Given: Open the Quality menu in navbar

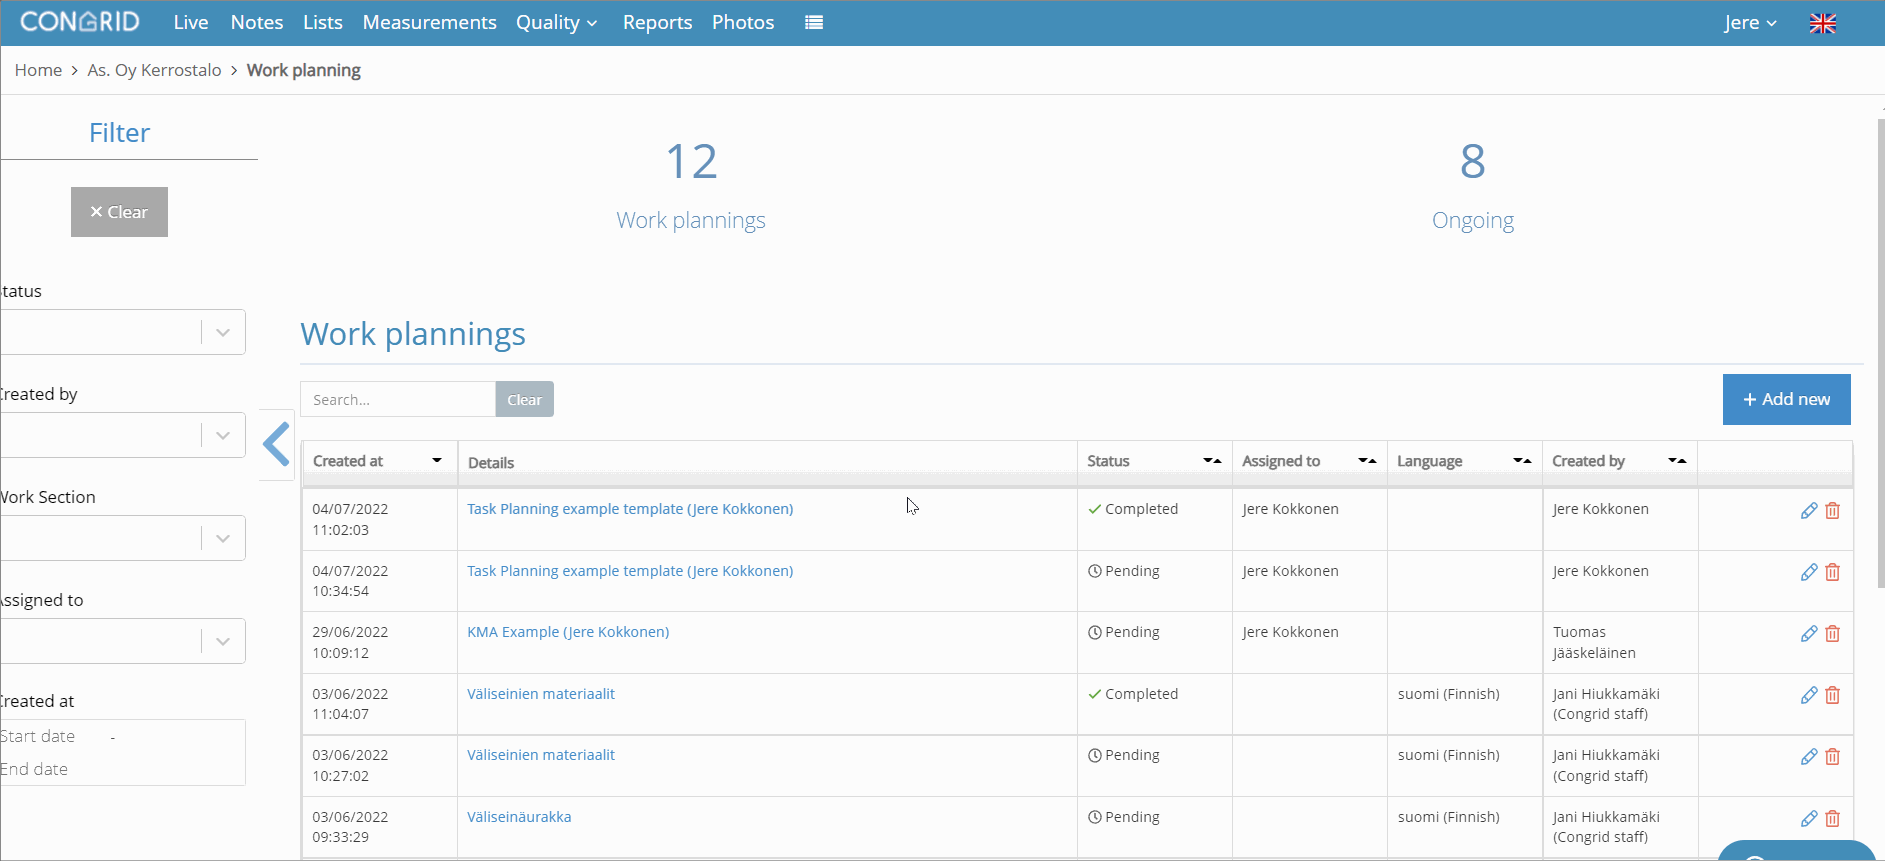Looking at the screenshot, I should point(556,22).
